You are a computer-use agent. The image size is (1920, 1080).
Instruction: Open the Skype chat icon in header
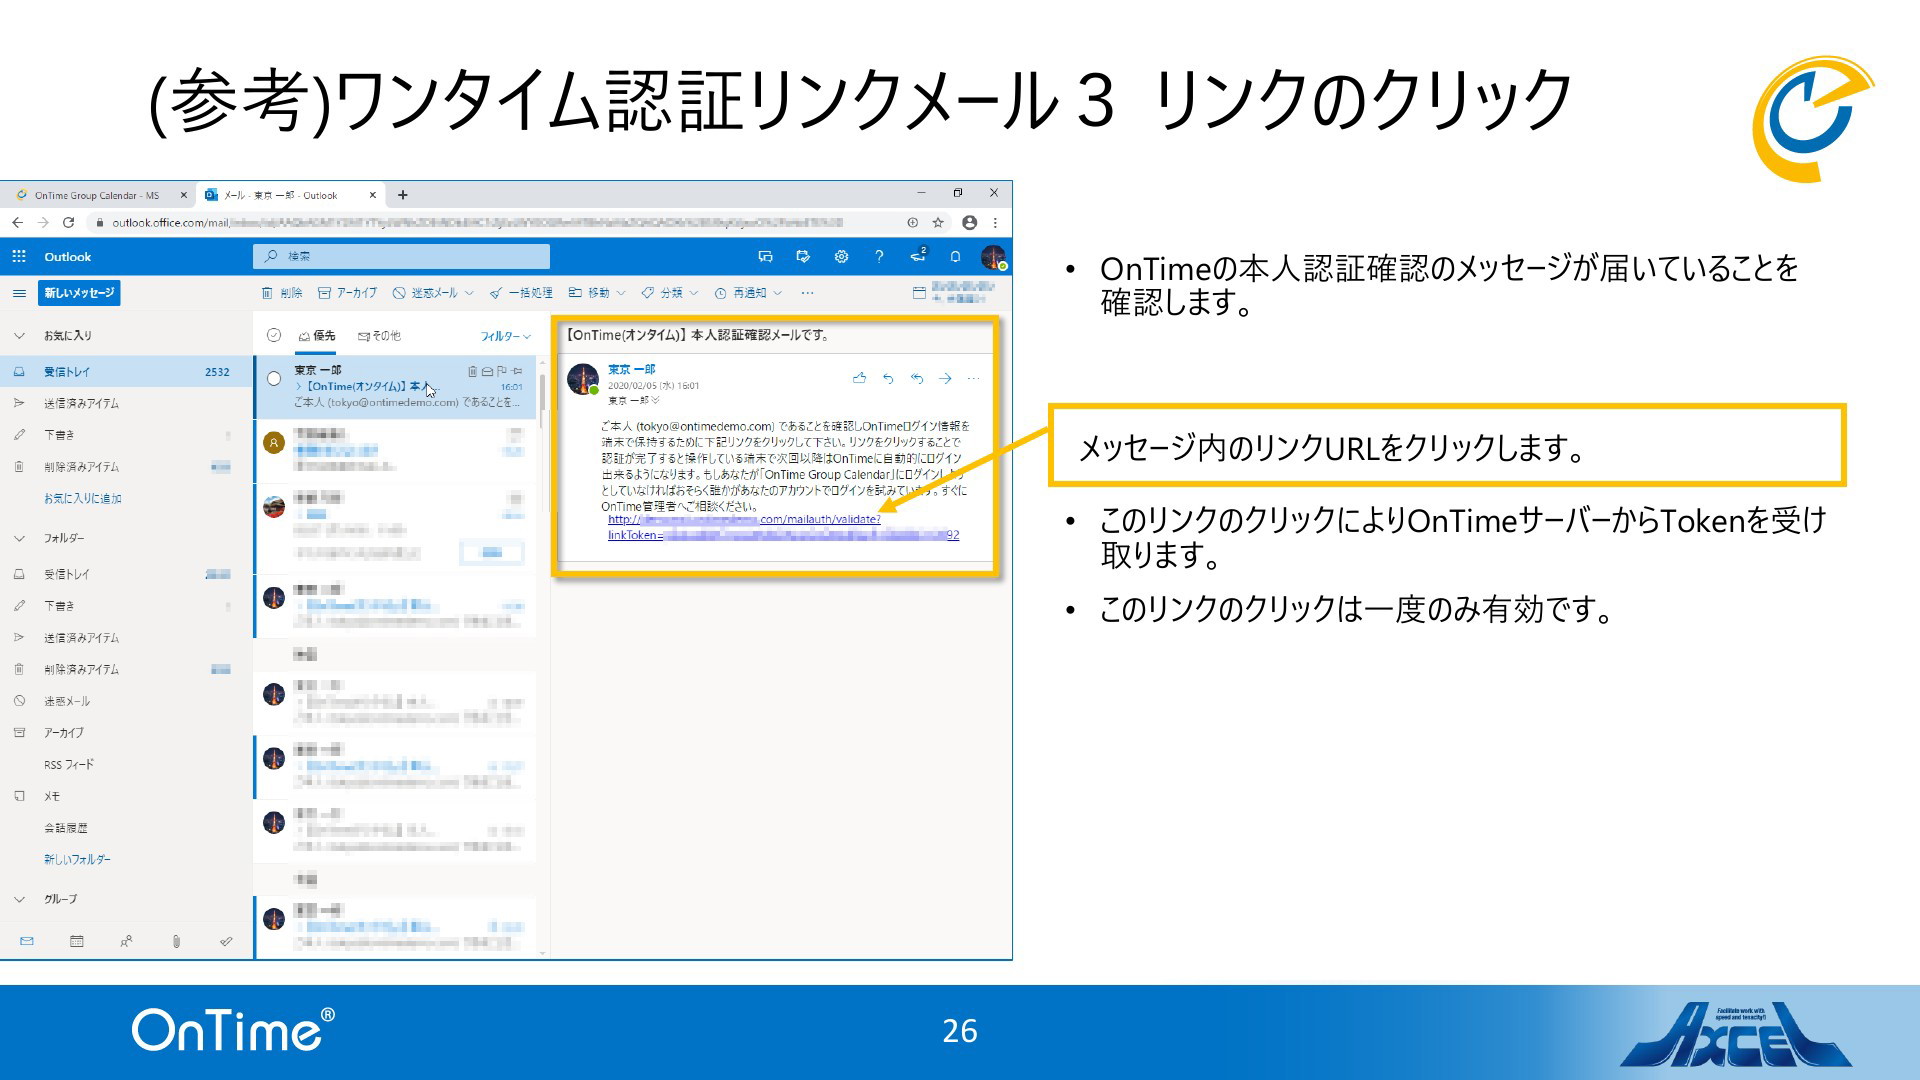click(766, 257)
